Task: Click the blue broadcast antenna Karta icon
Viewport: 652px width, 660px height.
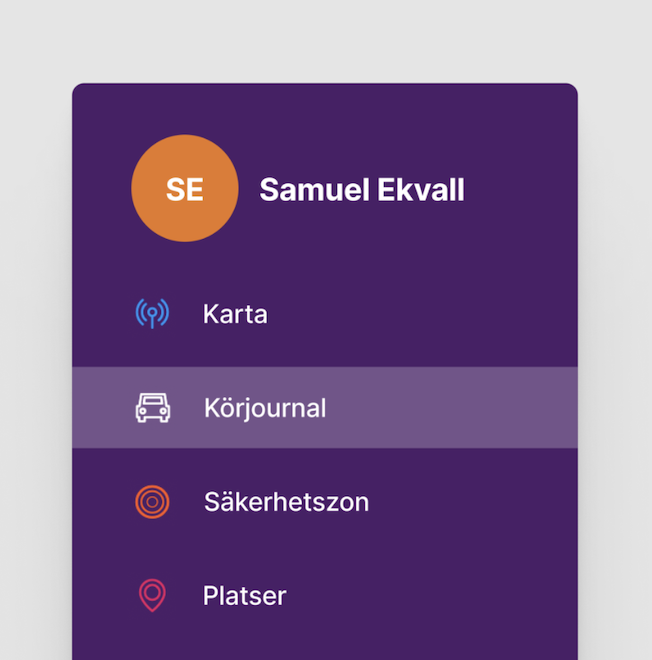Action: [x=152, y=314]
